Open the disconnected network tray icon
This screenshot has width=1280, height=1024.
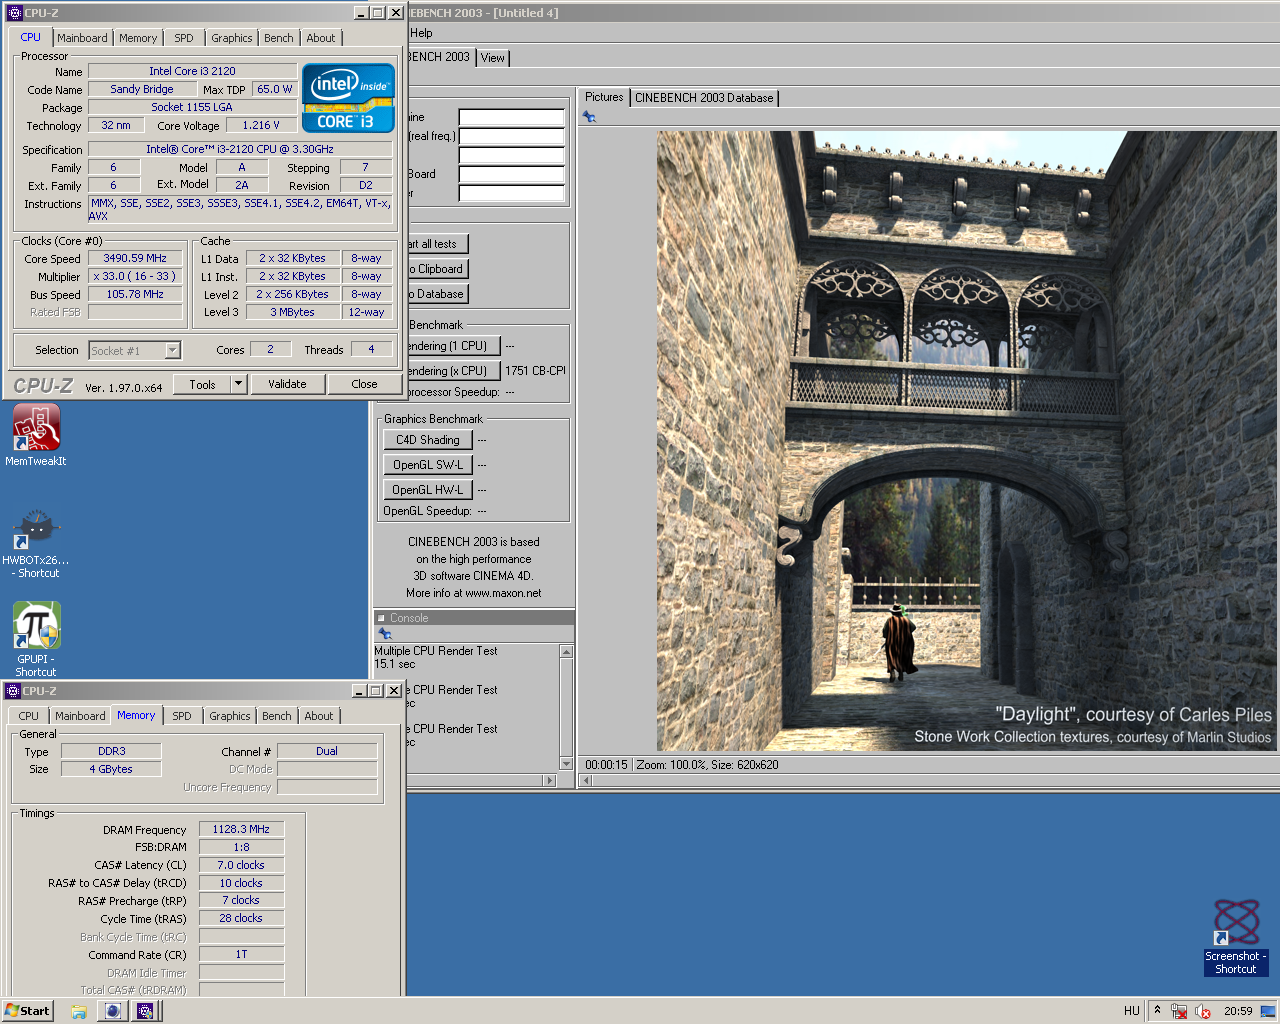tap(1179, 1011)
